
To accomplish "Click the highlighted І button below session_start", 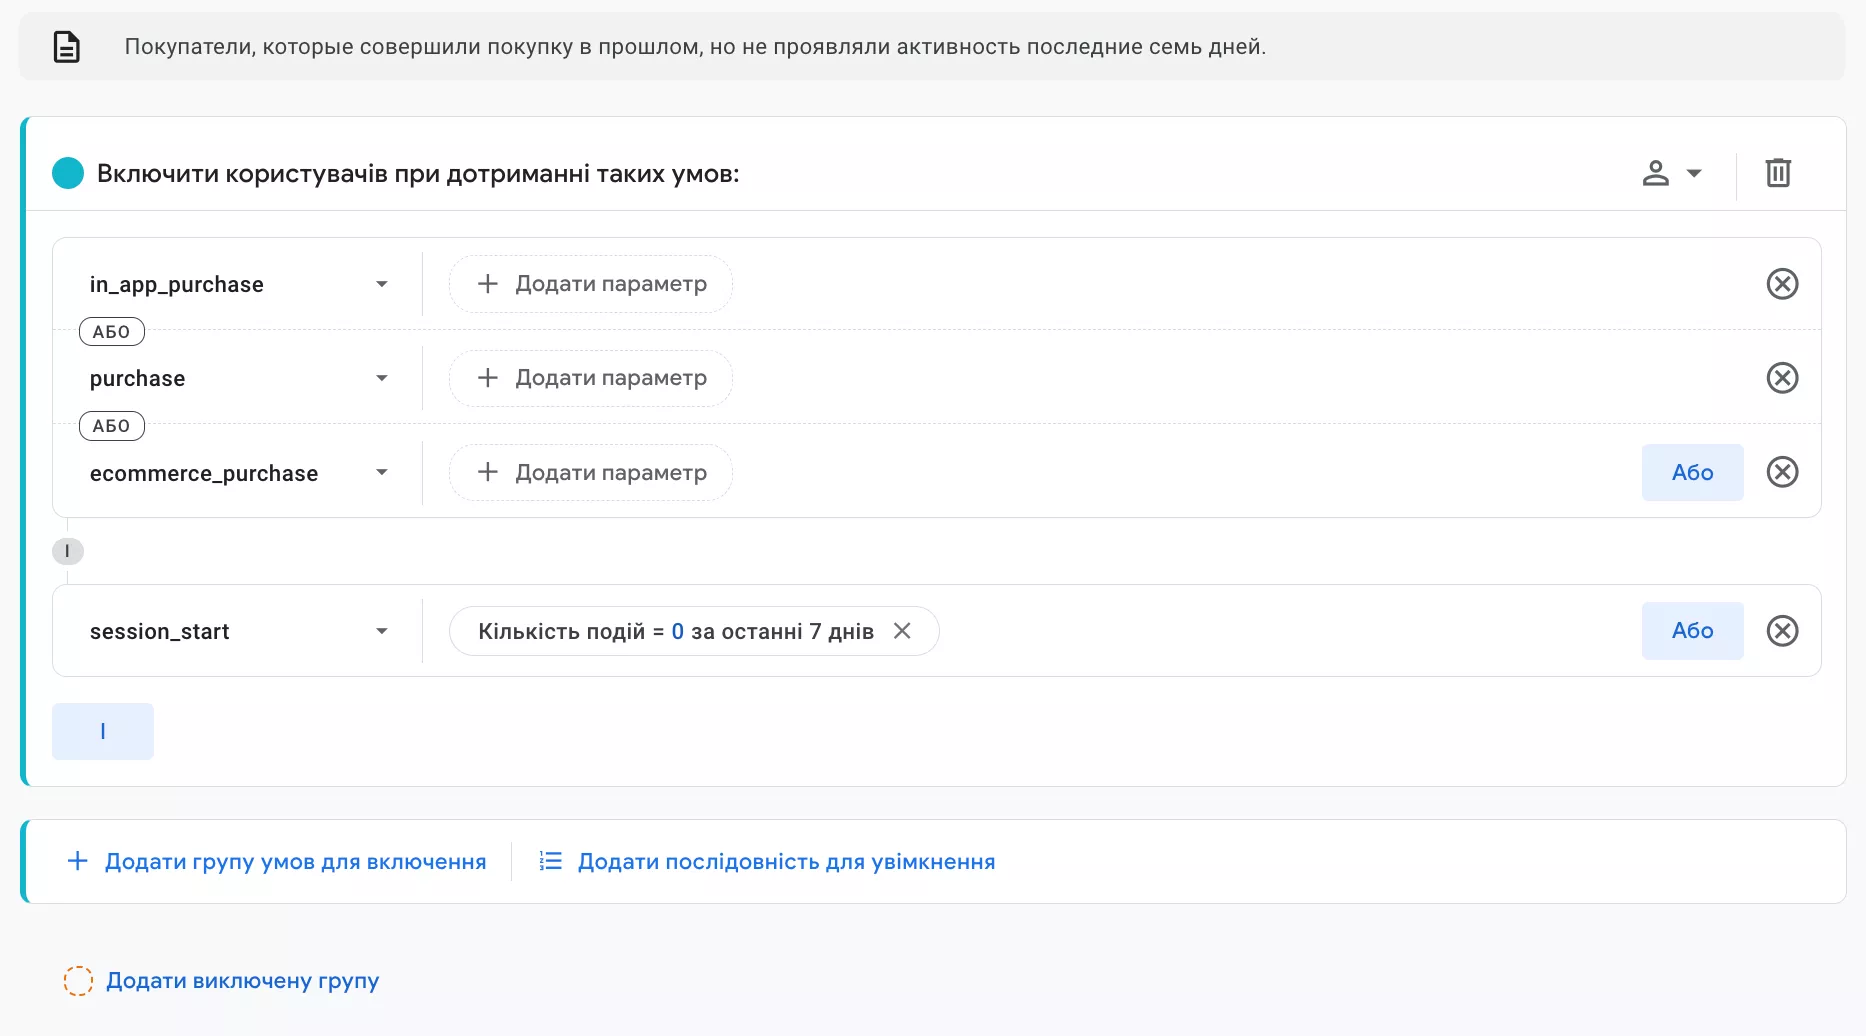I will pos(102,731).
